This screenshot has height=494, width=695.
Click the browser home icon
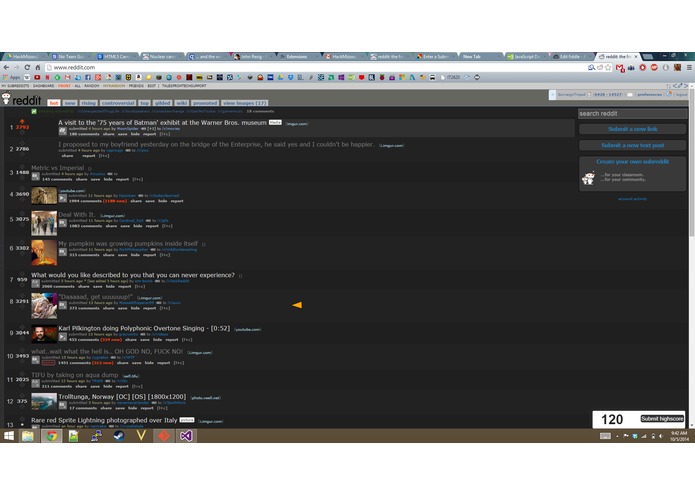[38, 67]
